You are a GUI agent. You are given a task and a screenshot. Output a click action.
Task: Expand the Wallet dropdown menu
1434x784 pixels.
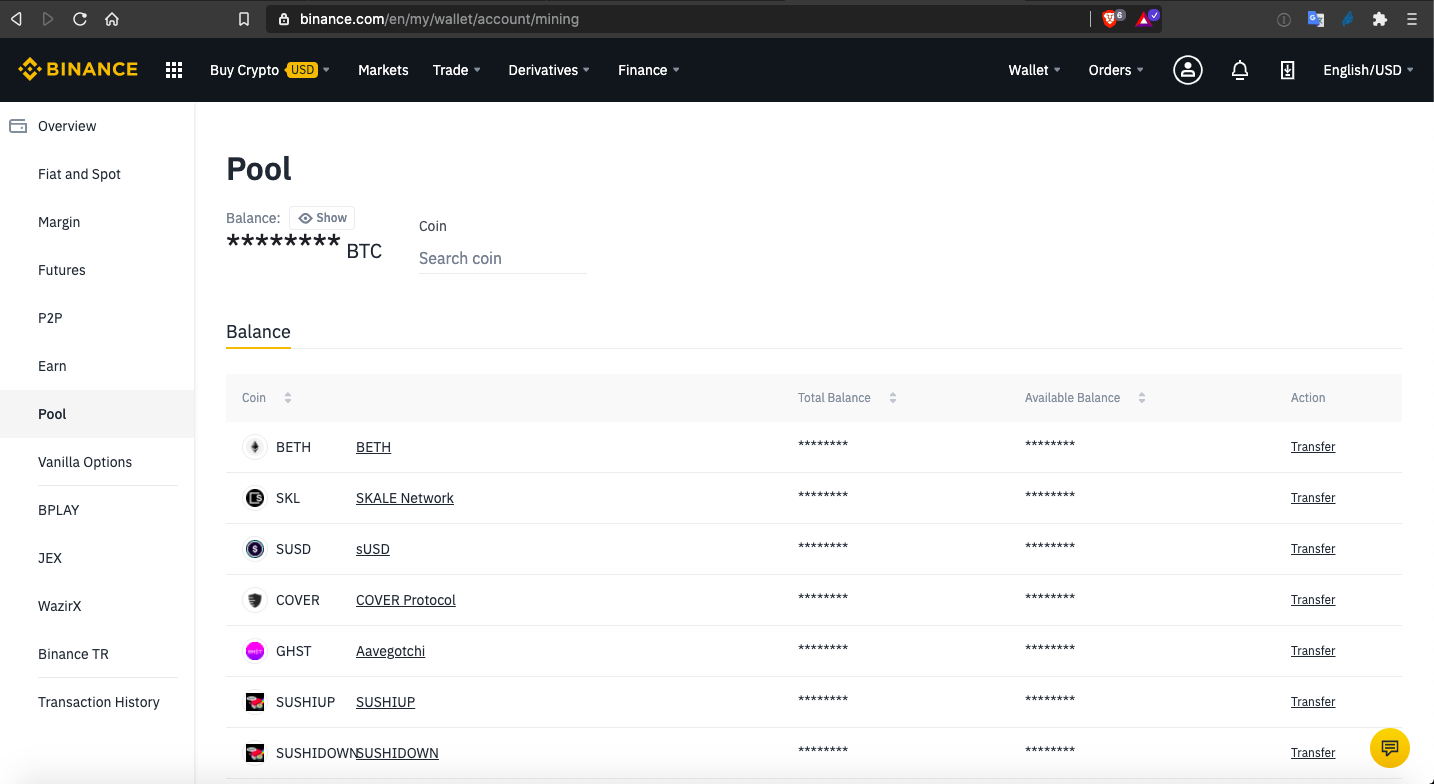[x=1035, y=70]
